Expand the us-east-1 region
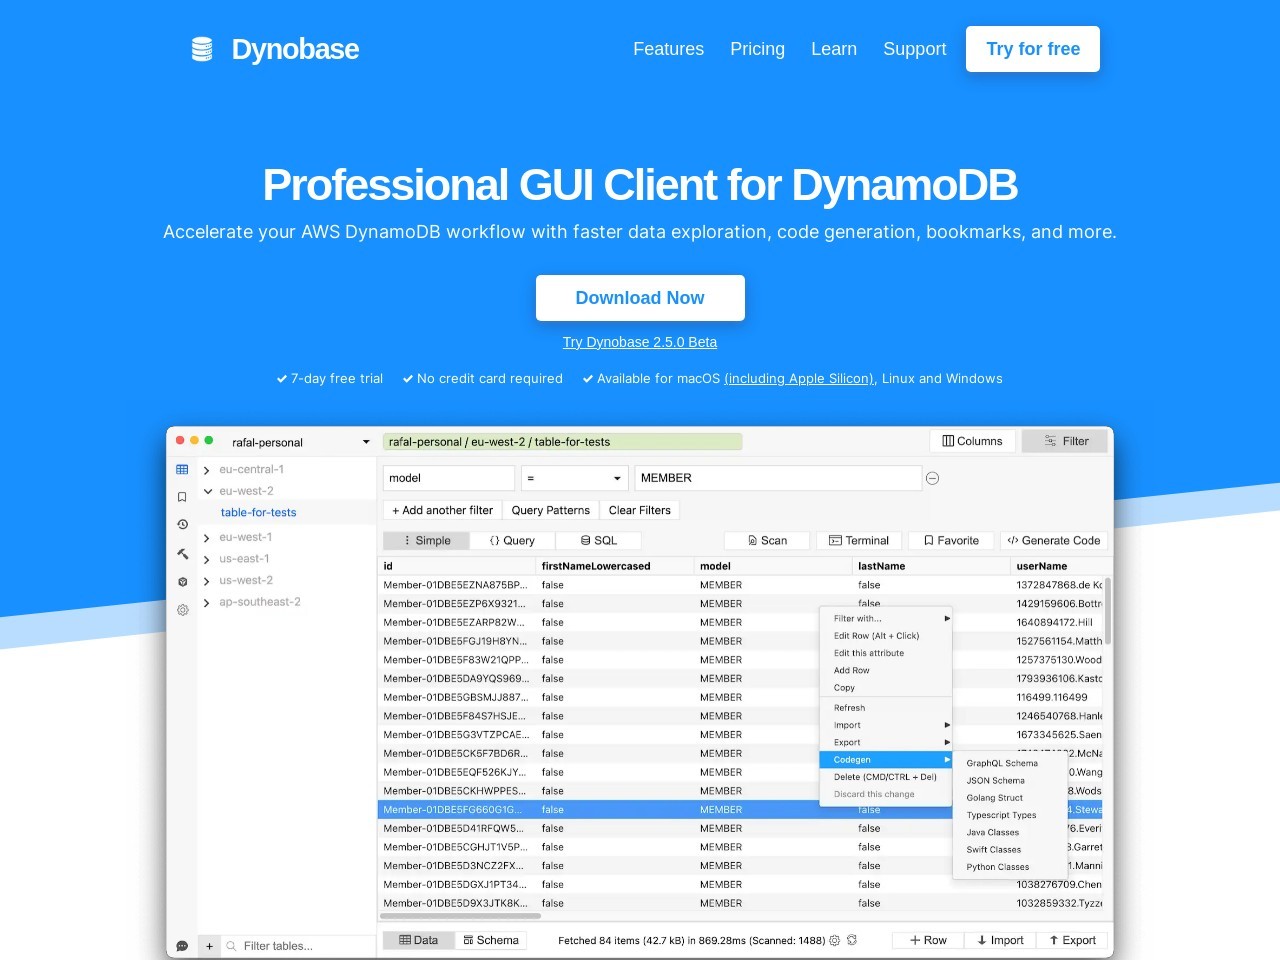The image size is (1280, 960). [x=207, y=559]
